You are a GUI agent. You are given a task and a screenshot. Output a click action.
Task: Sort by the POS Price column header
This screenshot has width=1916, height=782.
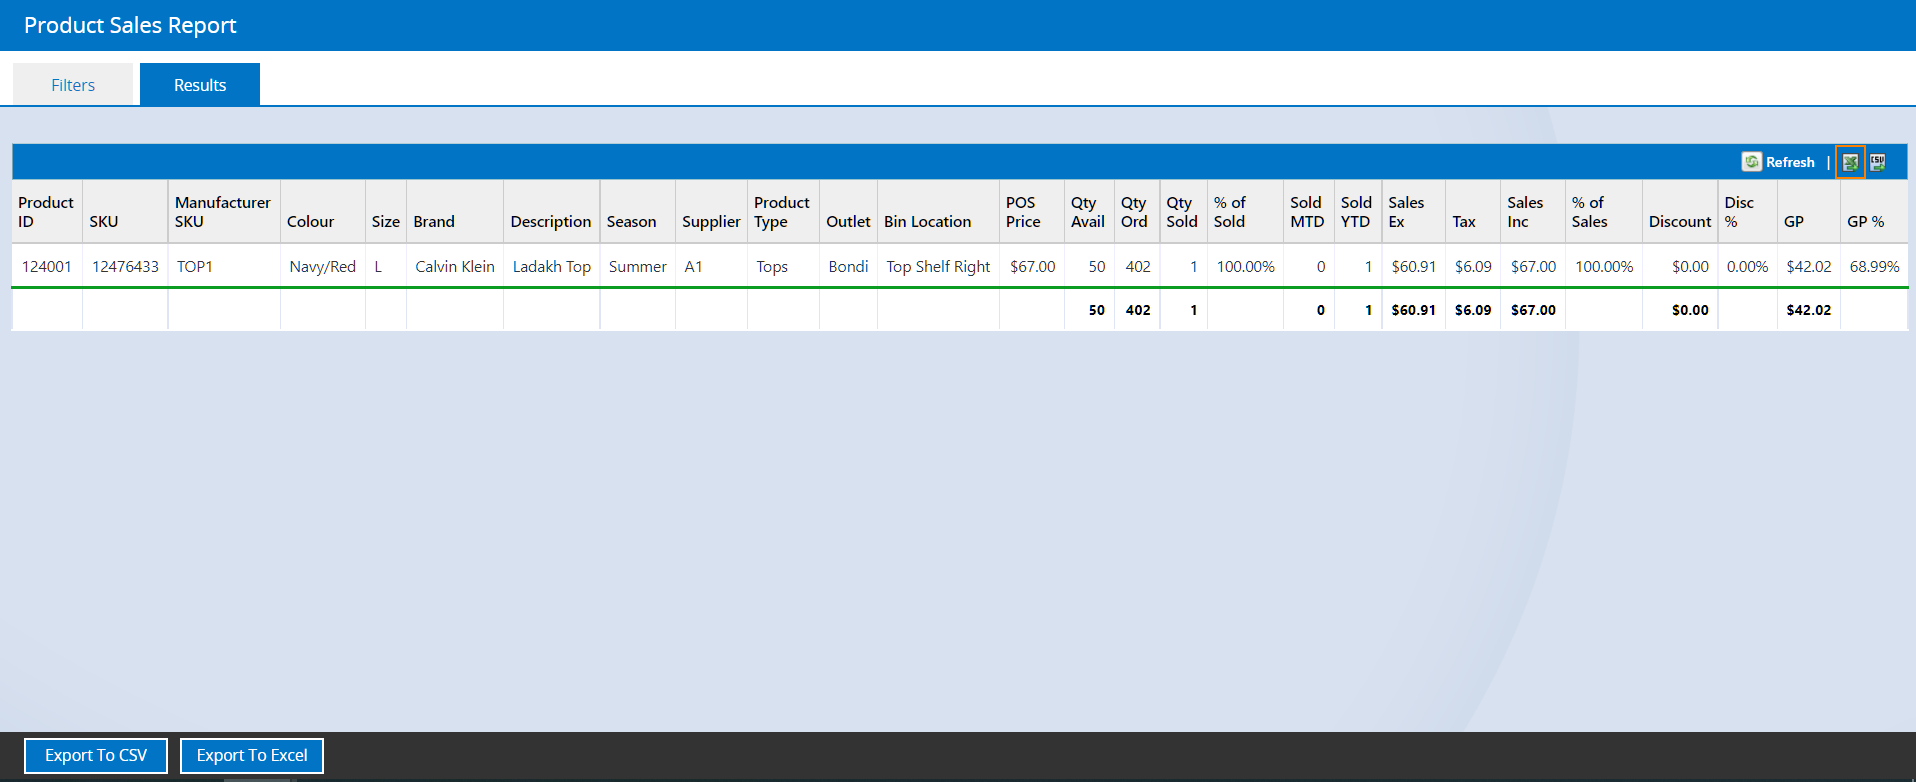(1032, 212)
